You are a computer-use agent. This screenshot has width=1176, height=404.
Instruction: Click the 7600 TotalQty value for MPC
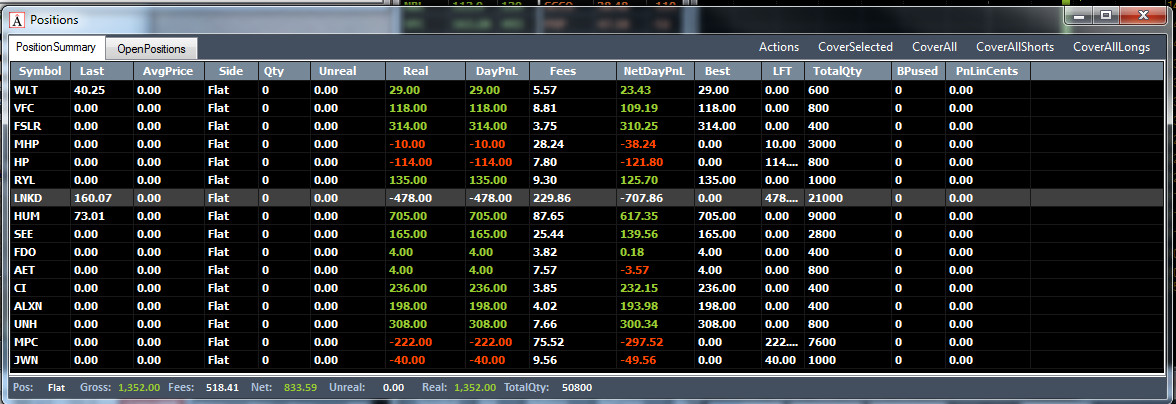pyautogui.click(x=821, y=342)
